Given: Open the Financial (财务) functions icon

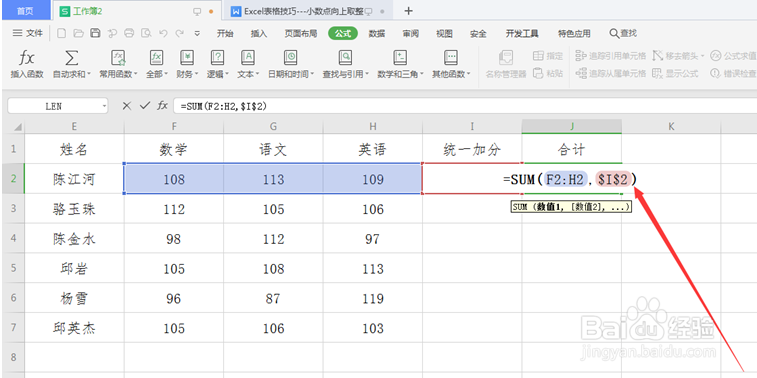Looking at the screenshot, I should pyautogui.click(x=187, y=58).
